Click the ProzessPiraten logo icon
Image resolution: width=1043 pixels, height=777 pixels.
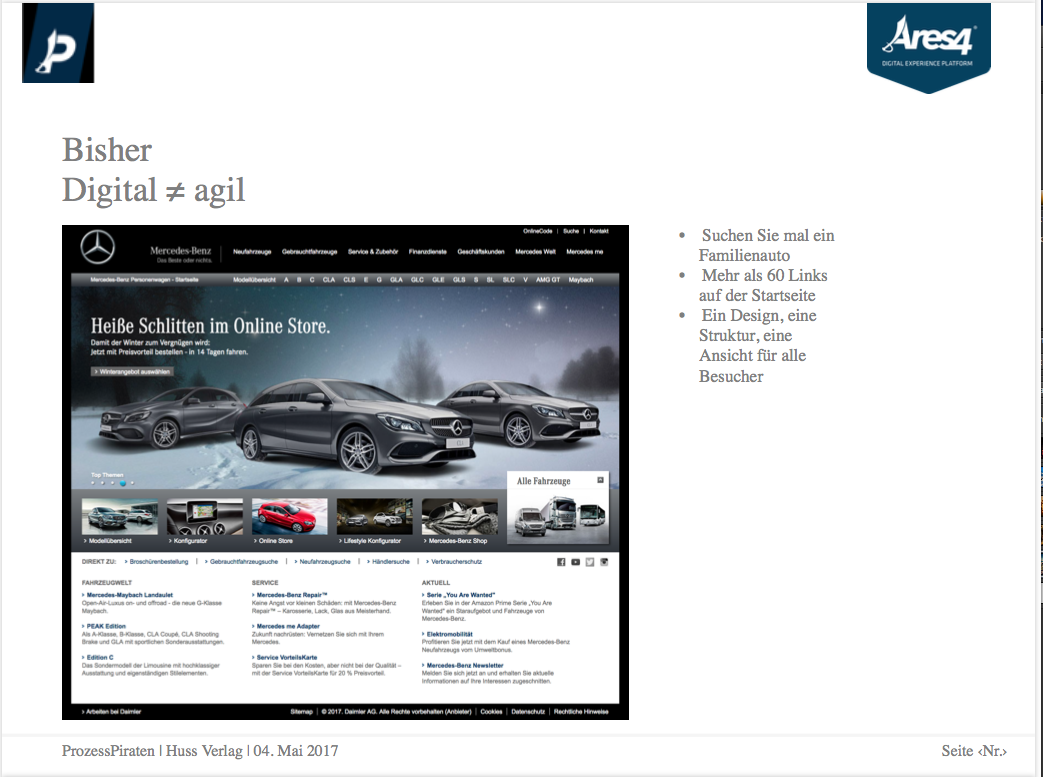coord(58,43)
